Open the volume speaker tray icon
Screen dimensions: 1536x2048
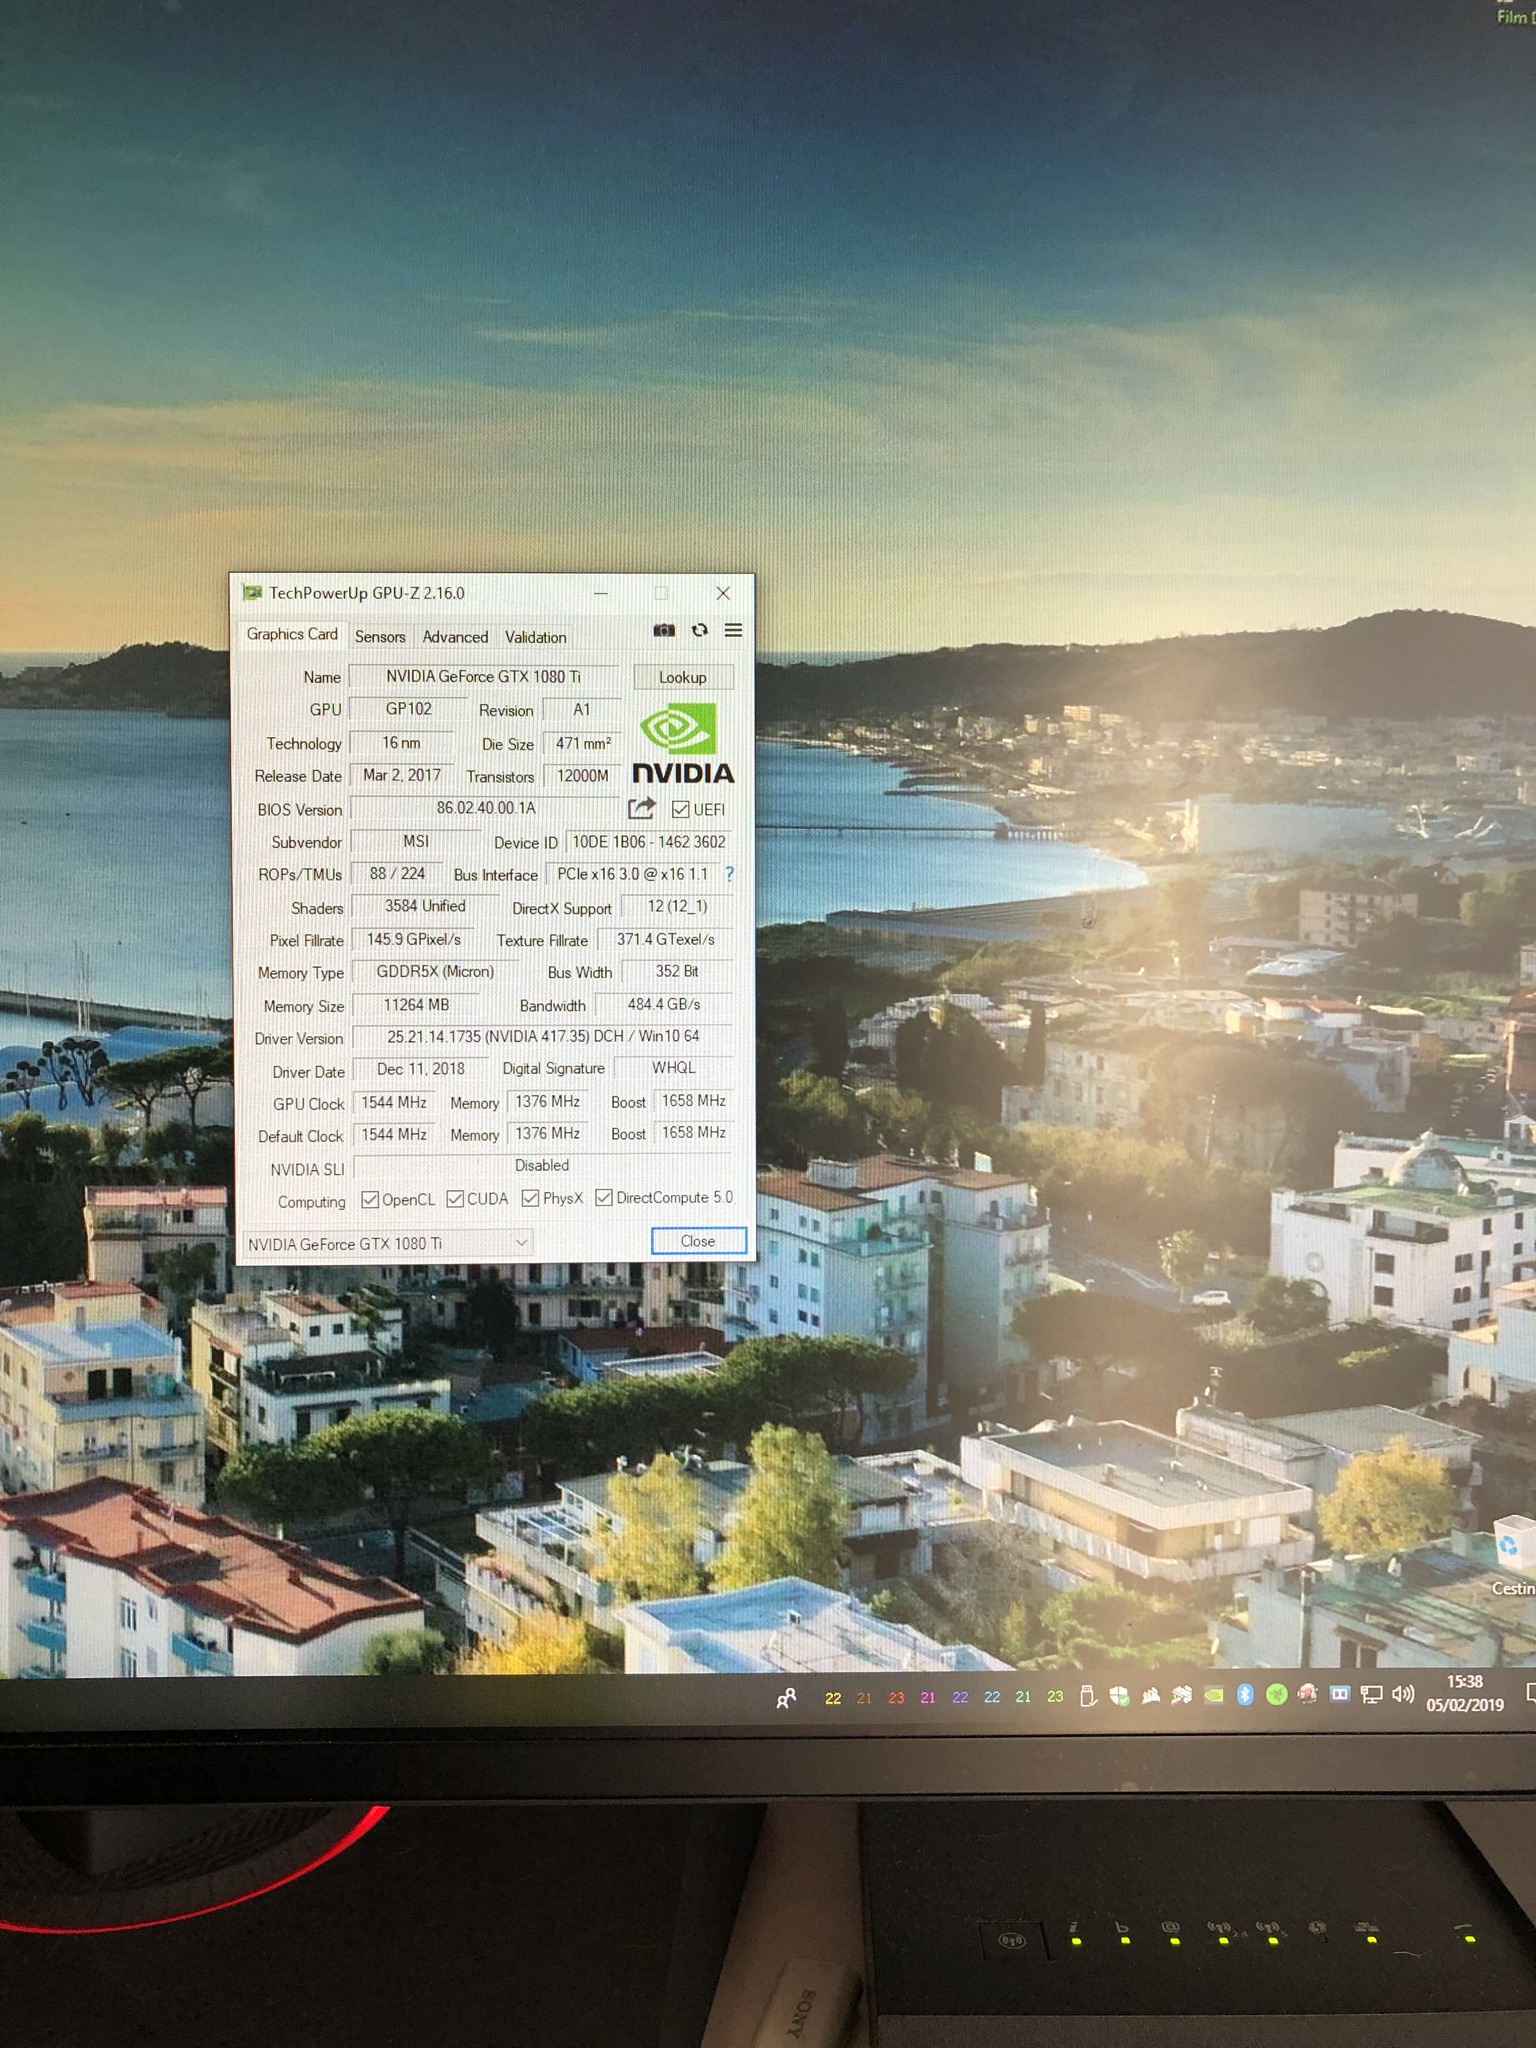(x=1403, y=1694)
